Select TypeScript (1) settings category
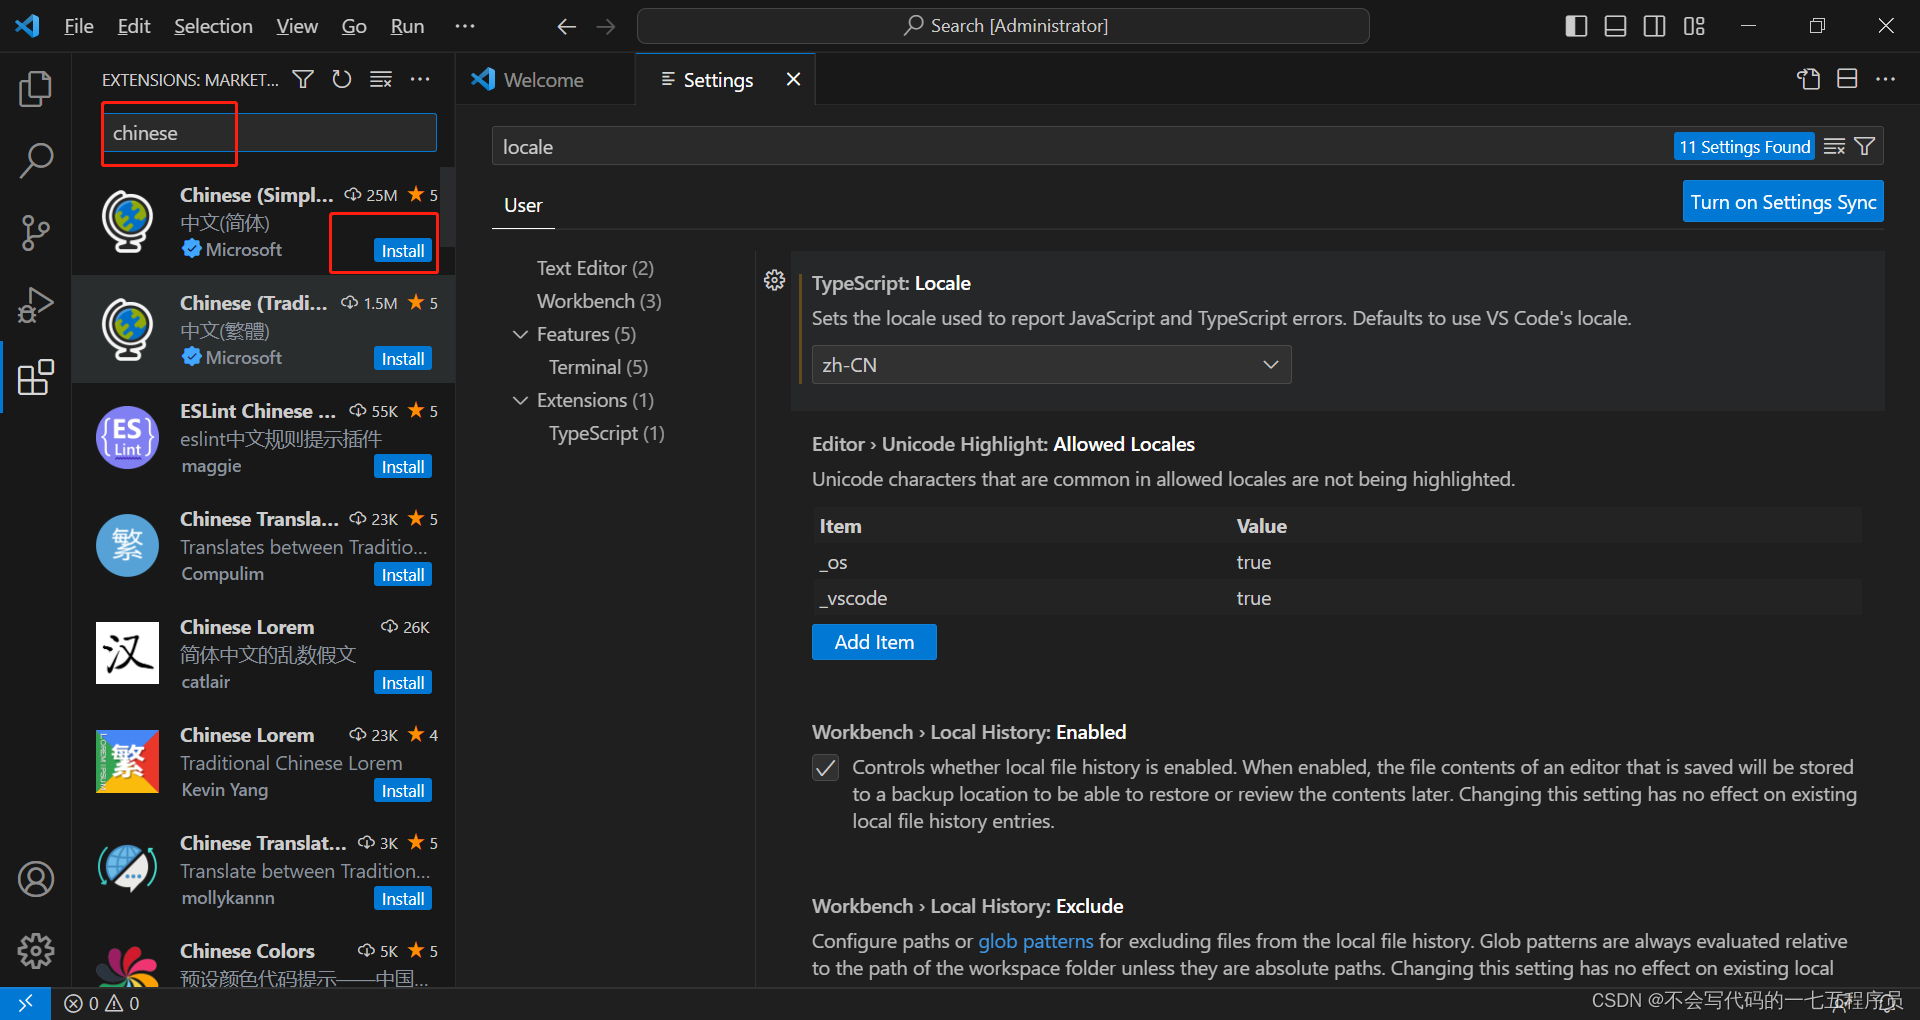Viewport: 1920px width, 1020px height. pyautogui.click(x=606, y=433)
